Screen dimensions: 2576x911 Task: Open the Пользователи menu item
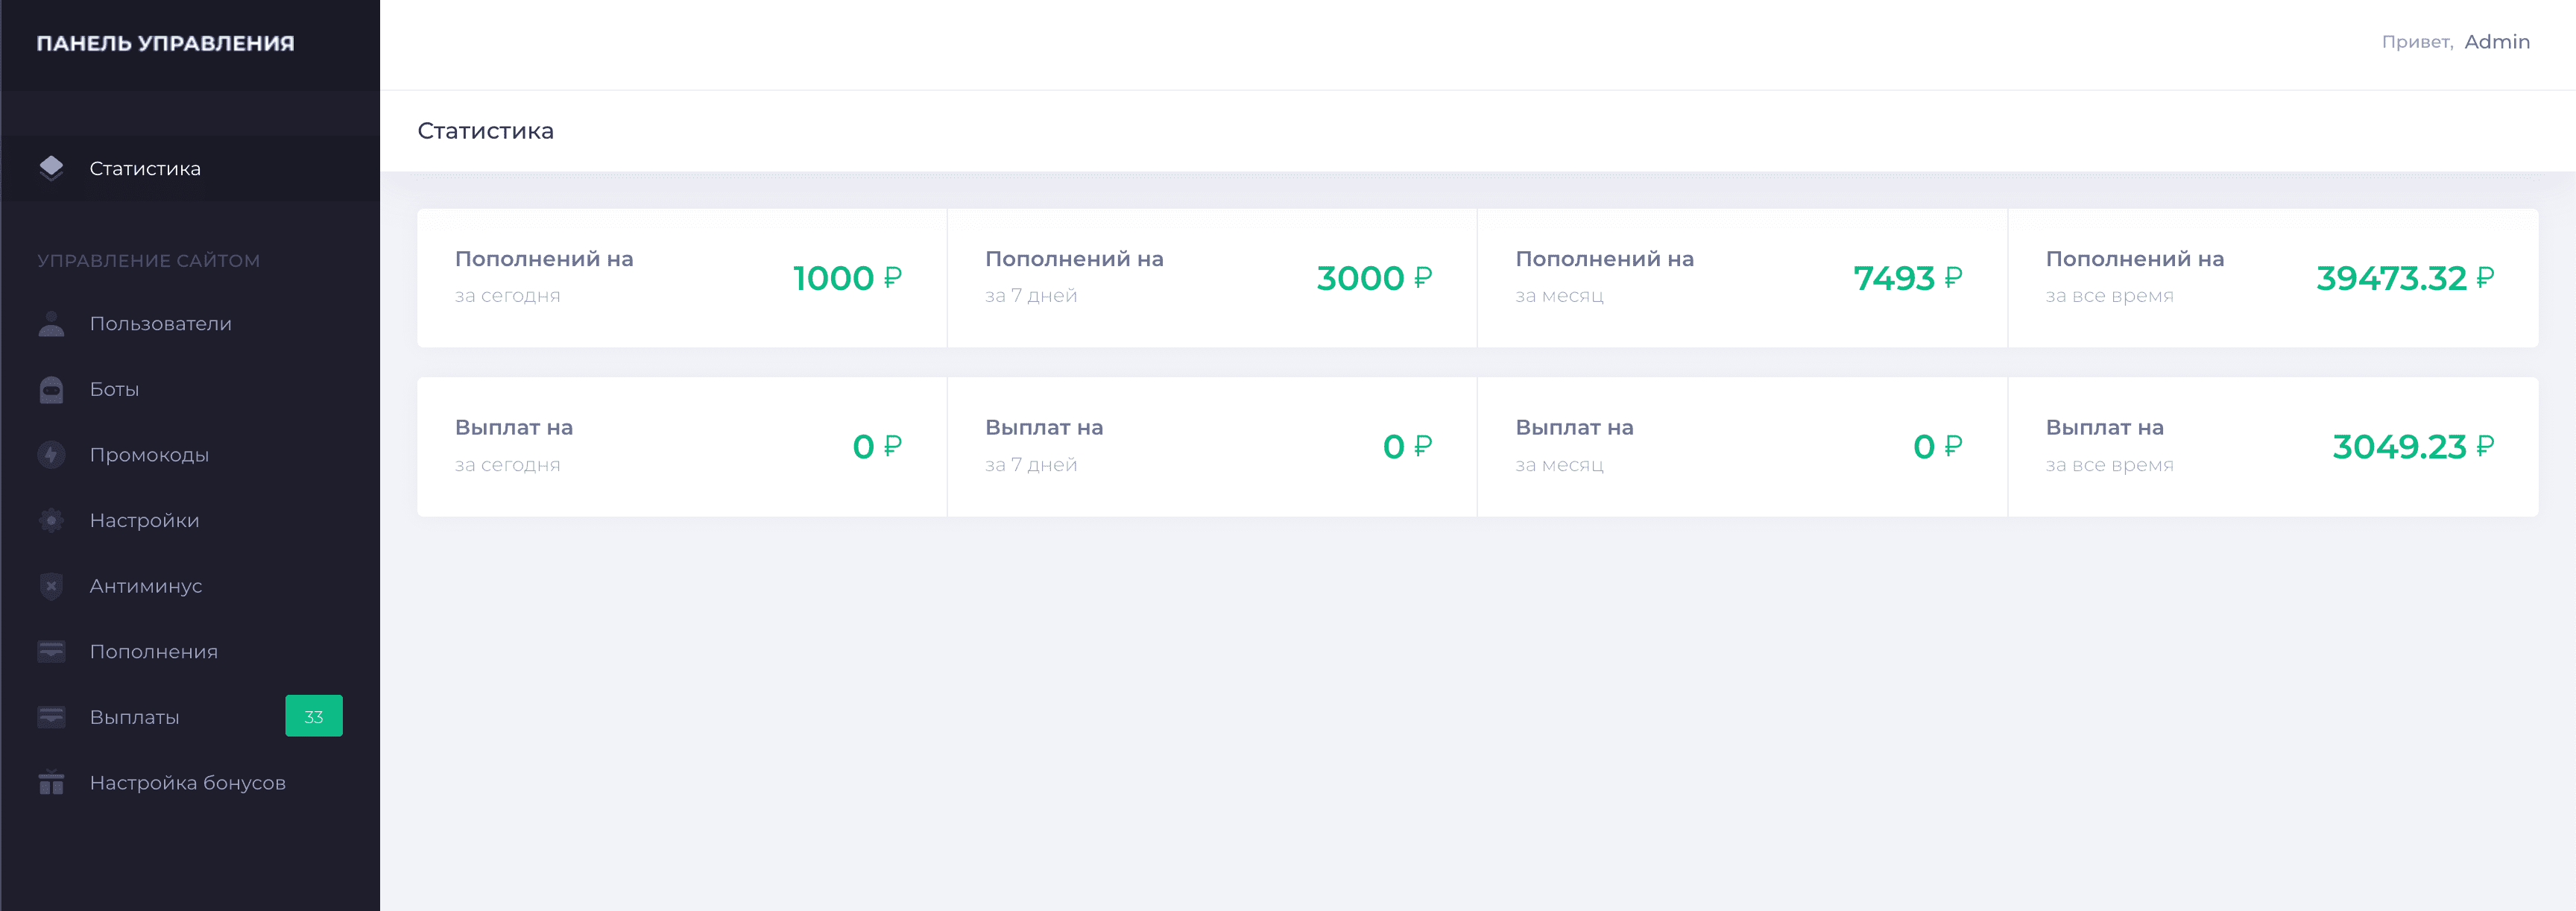160,324
